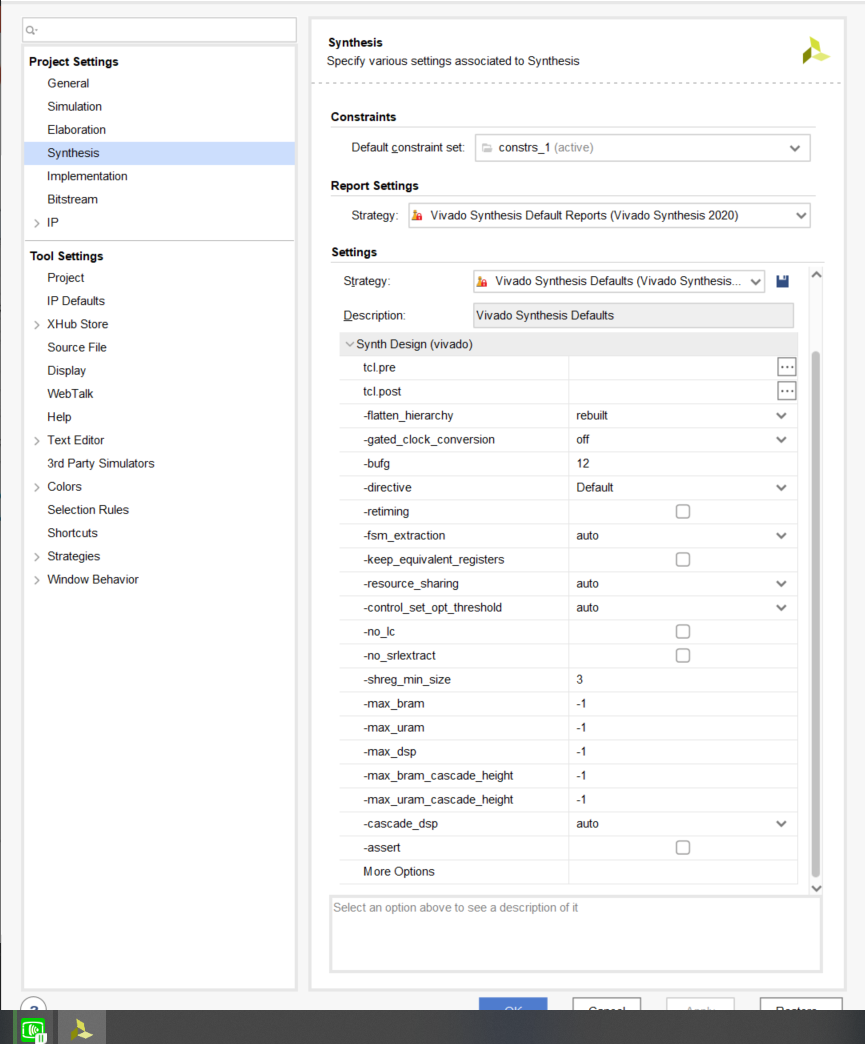Browse for the tcl.pre script file
The width and height of the screenshot is (865, 1044).
coord(786,367)
